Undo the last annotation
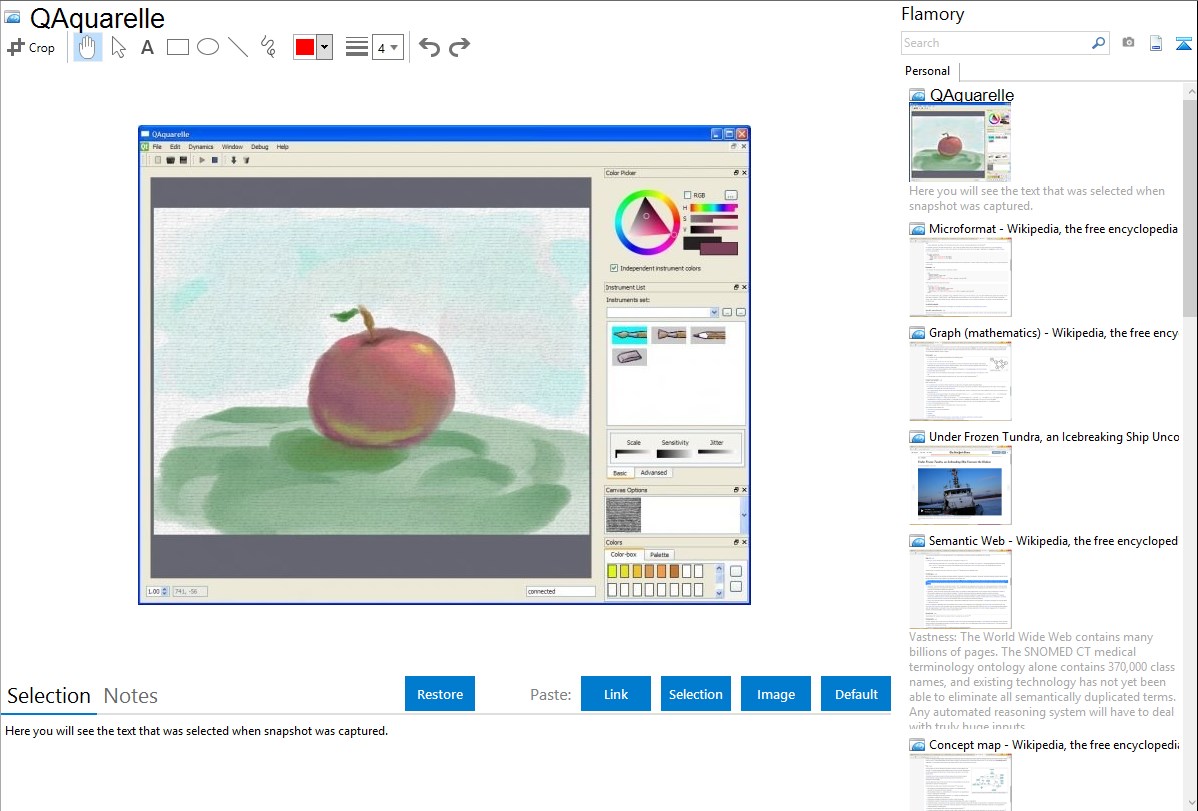The width and height of the screenshot is (1198, 811). point(429,47)
